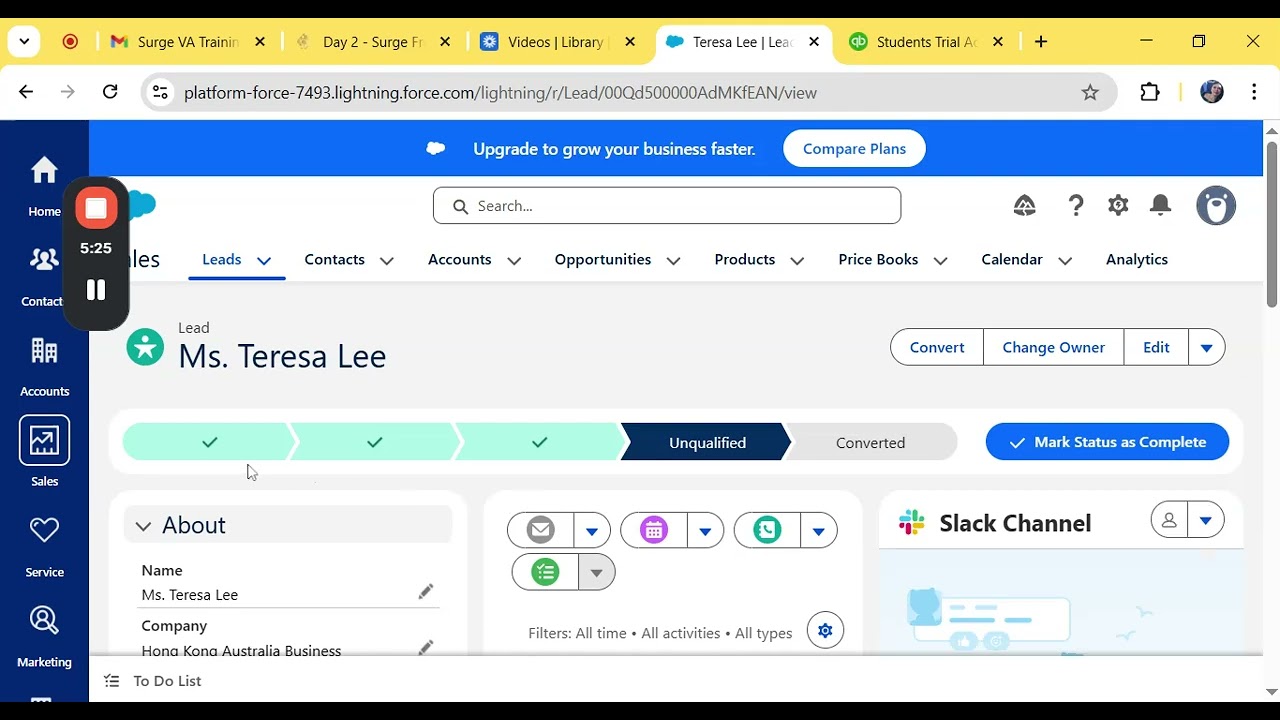This screenshot has width=1280, height=720.
Task: Open the Chrome tab search dropdown
Action: (24, 42)
